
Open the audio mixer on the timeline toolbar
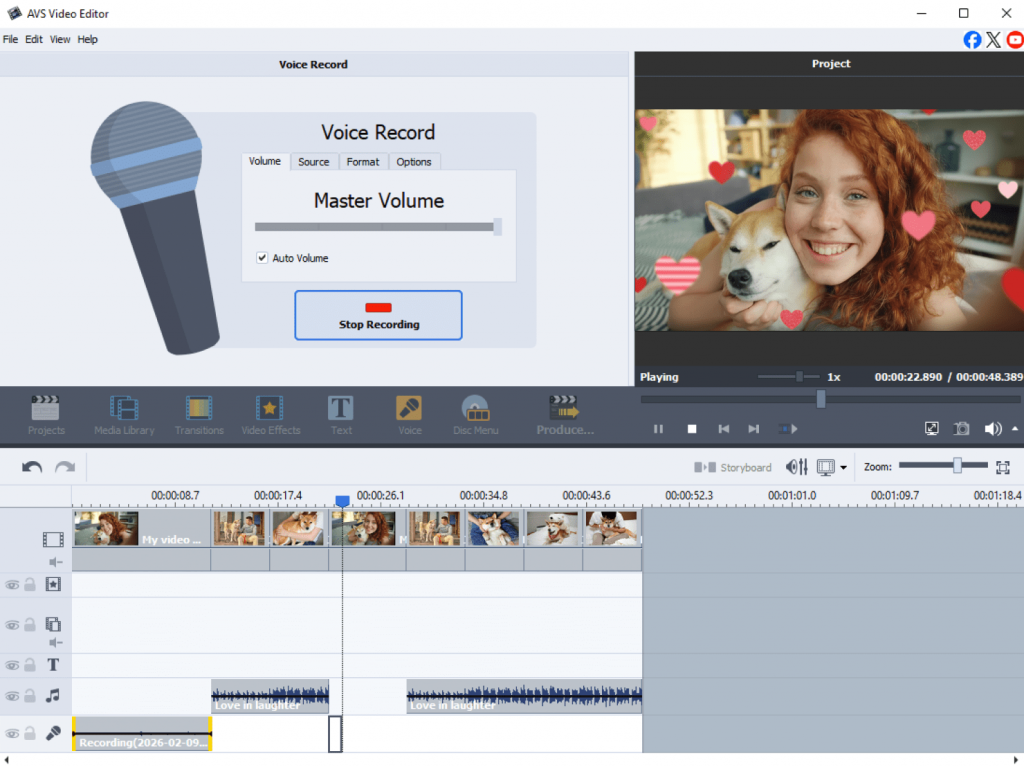[x=797, y=467]
